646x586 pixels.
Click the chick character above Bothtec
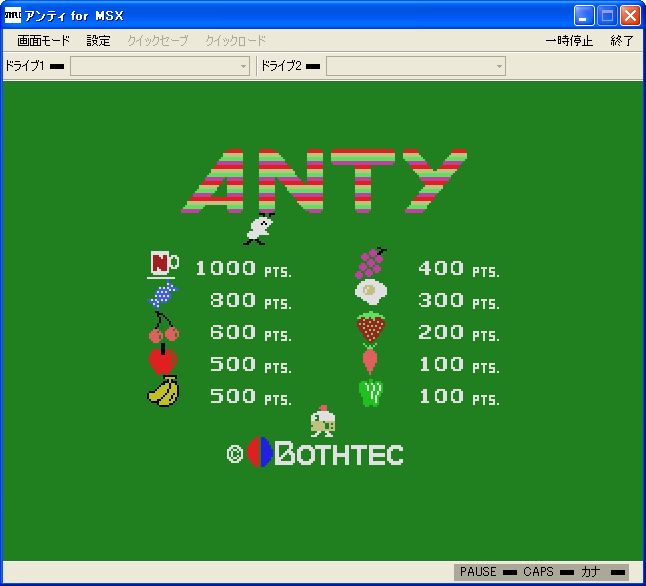tap(323, 421)
